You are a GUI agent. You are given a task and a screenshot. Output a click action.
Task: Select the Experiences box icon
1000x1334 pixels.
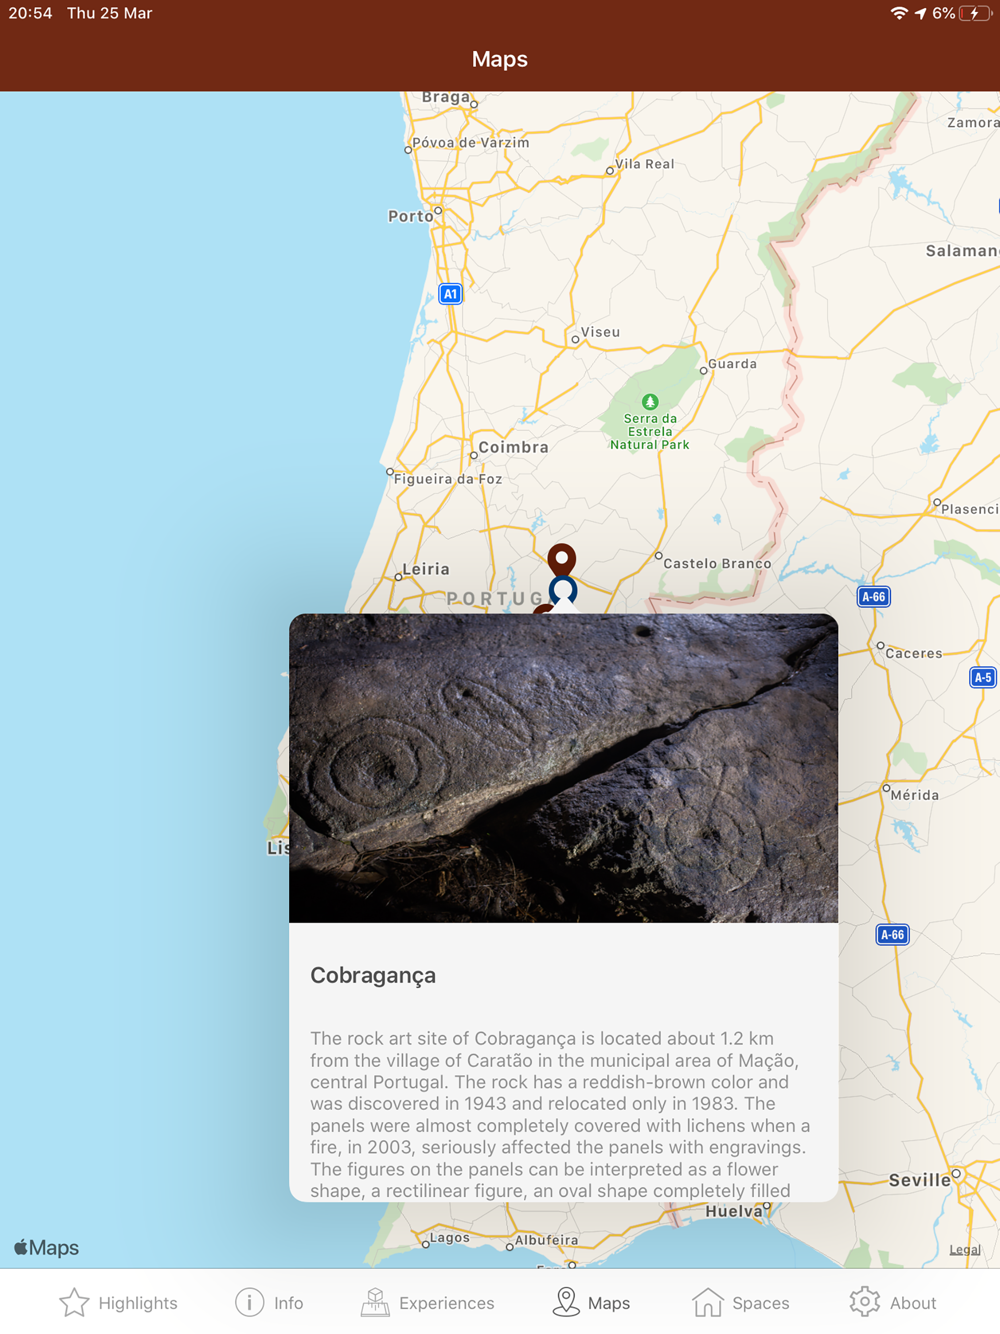375,1302
